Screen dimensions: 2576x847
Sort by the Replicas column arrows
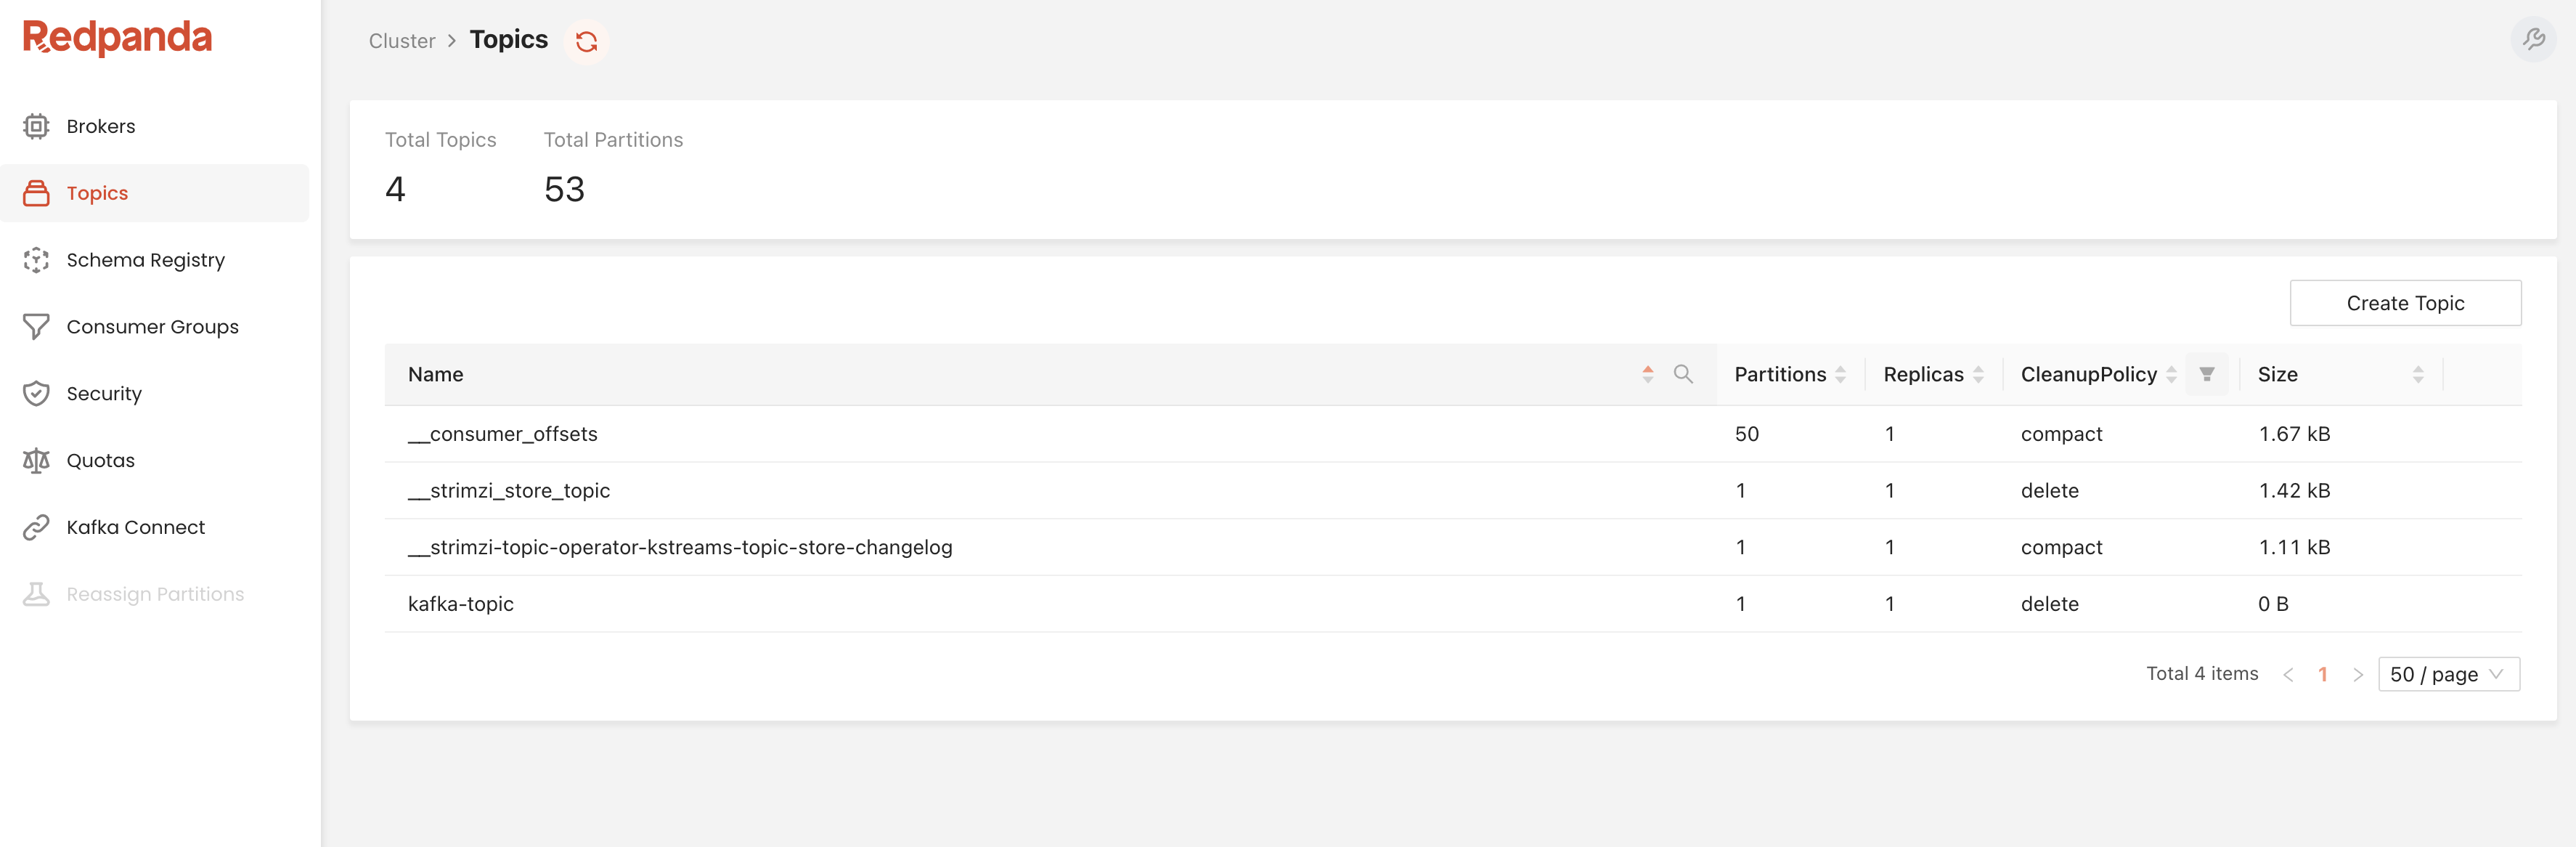[1977, 374]
